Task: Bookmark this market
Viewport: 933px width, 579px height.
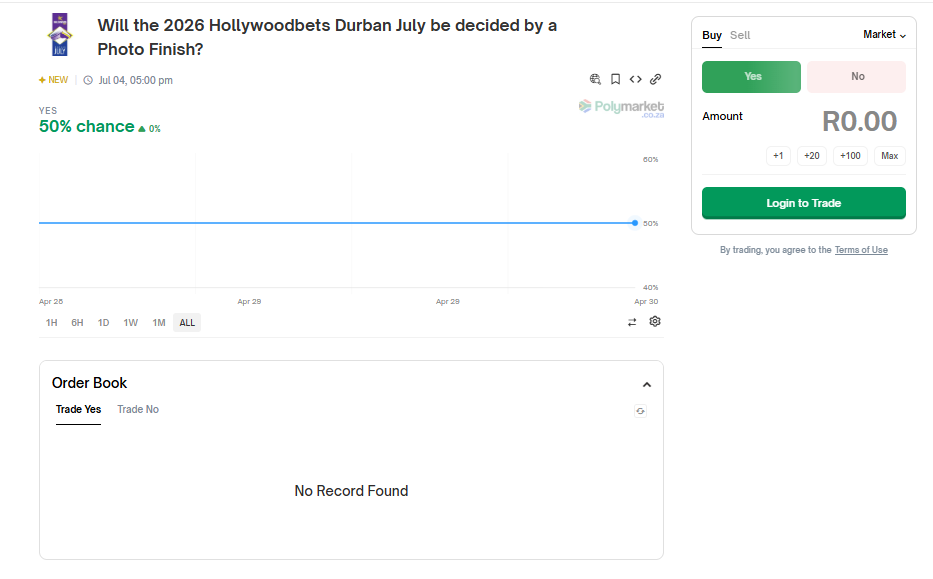Action: click(x=615, y=79)
